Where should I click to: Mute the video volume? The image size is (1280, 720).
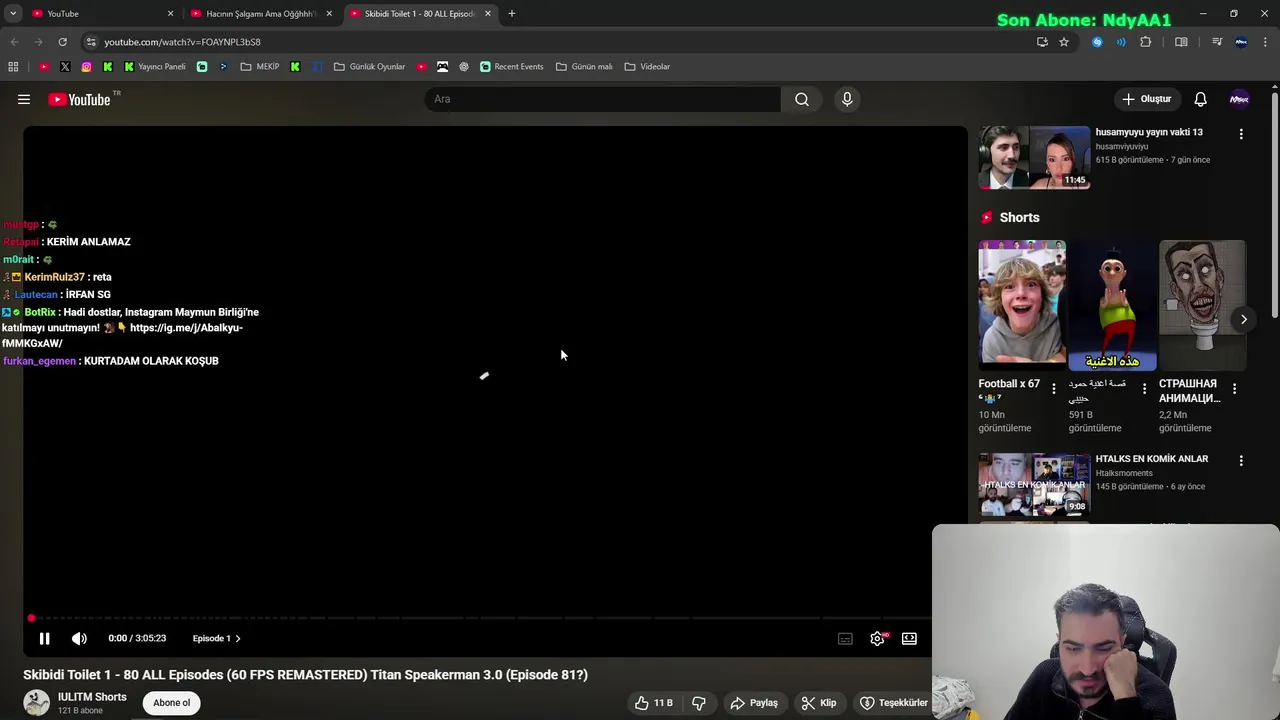click(79, 638)
